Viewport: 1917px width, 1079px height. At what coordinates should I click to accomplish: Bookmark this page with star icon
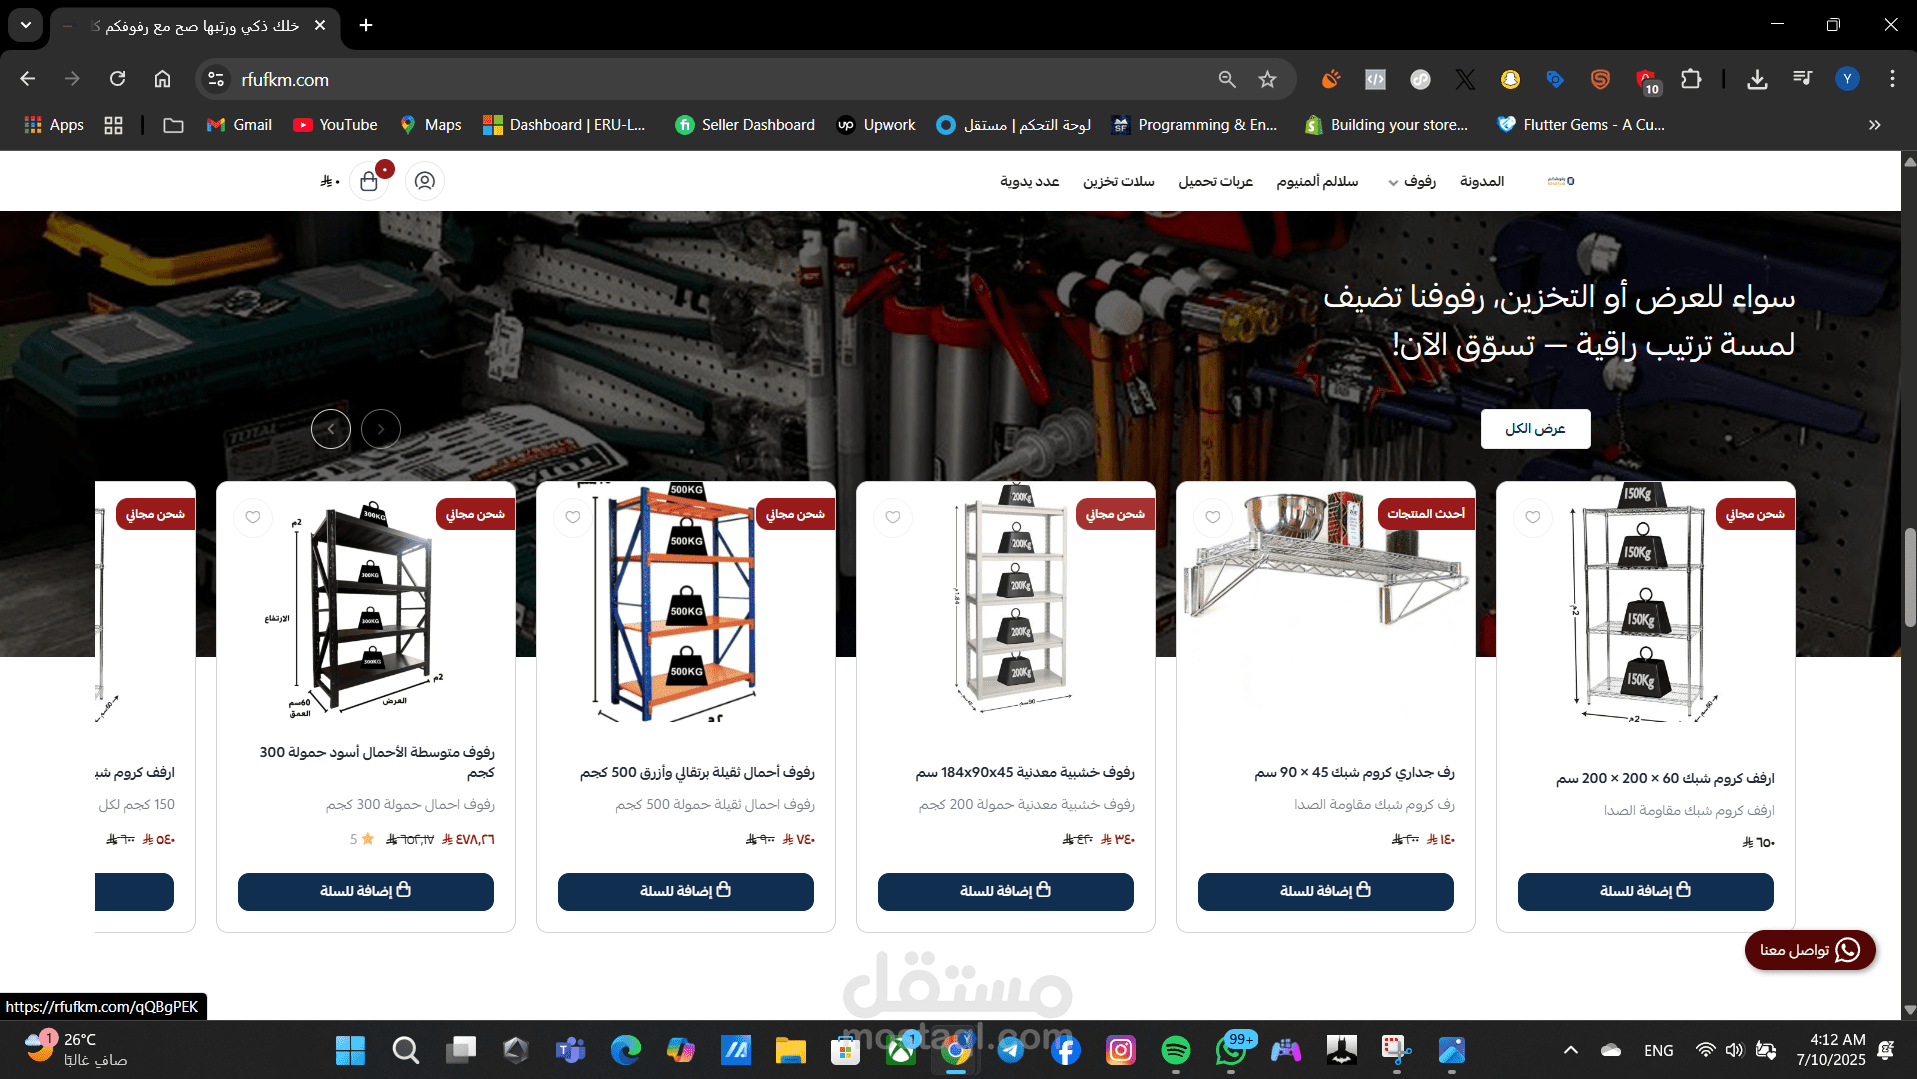coord(1267,79)
